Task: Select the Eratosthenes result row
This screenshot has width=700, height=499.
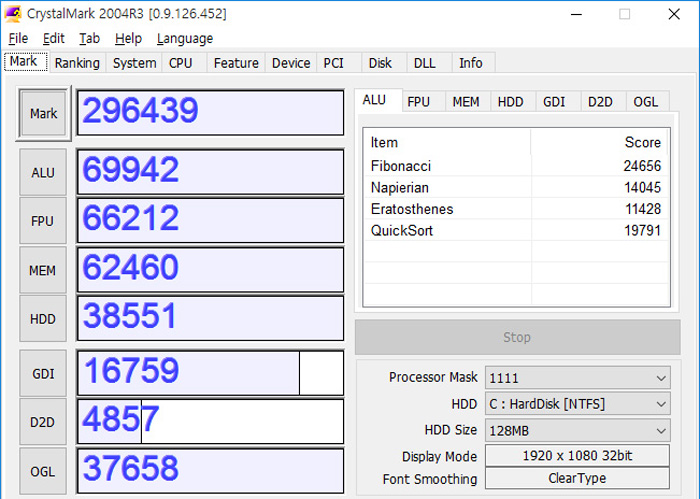Action: click(x=516, y=208)
